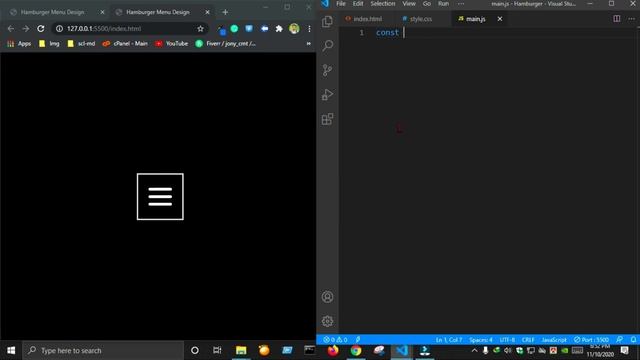The height and width of the screenshot is (360, 640).
Task: Expand the hidden VS Code menu items
Action: click(x=461, y=4)
